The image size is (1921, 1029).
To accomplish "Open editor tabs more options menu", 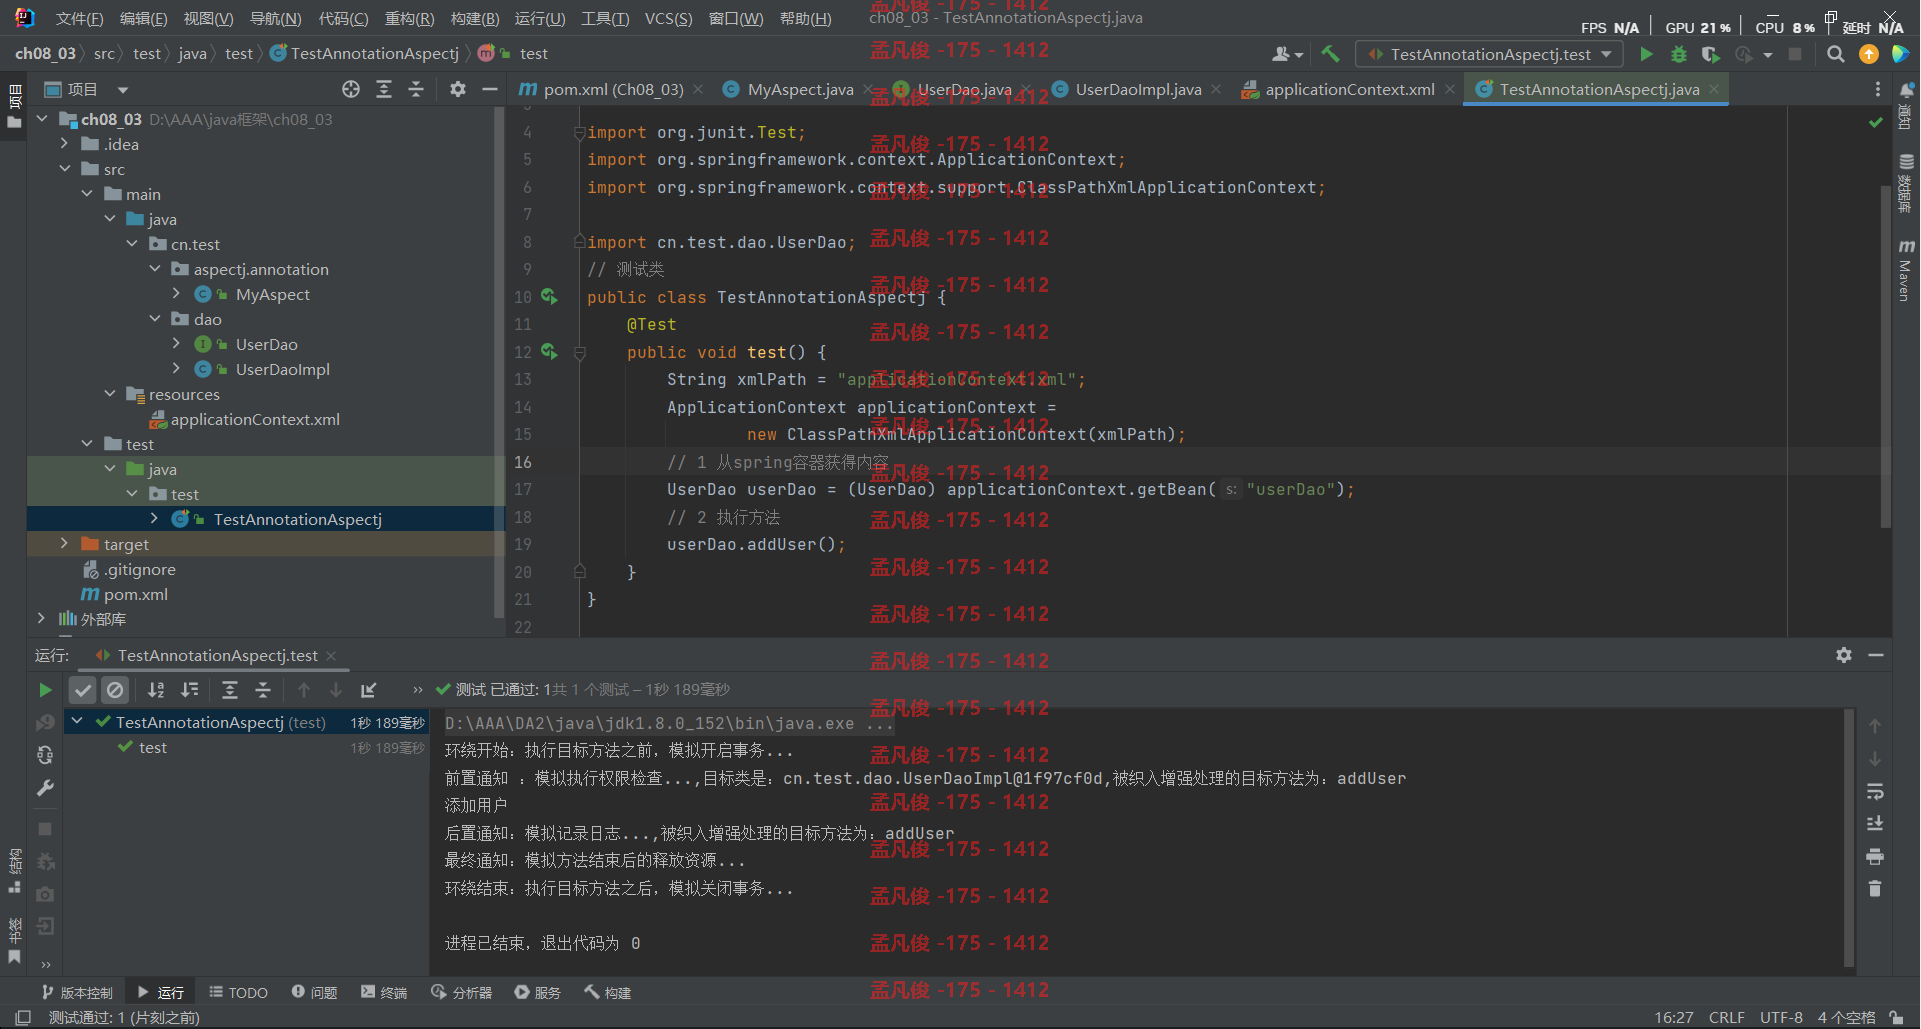I will coord(1878,90).
